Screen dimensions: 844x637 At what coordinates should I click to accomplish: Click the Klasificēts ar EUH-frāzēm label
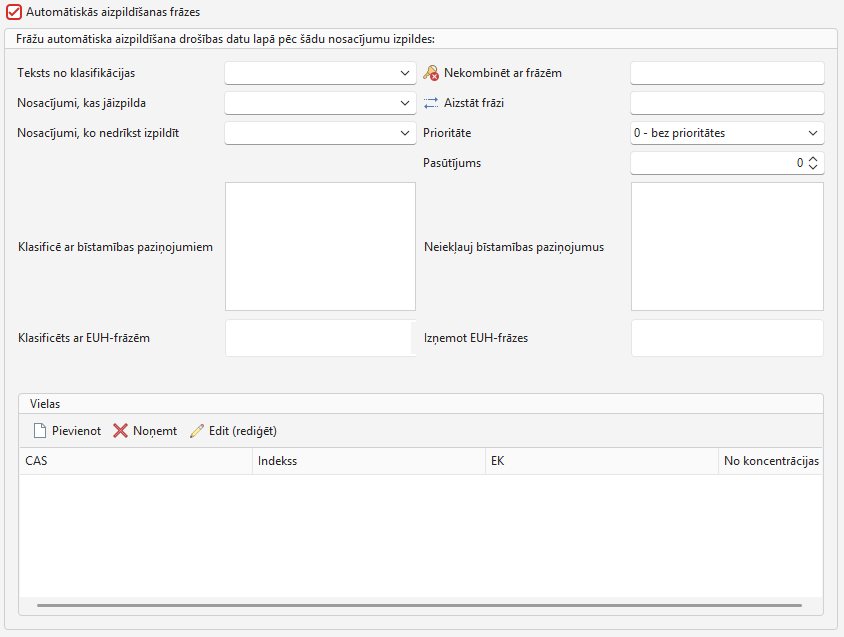84,338
